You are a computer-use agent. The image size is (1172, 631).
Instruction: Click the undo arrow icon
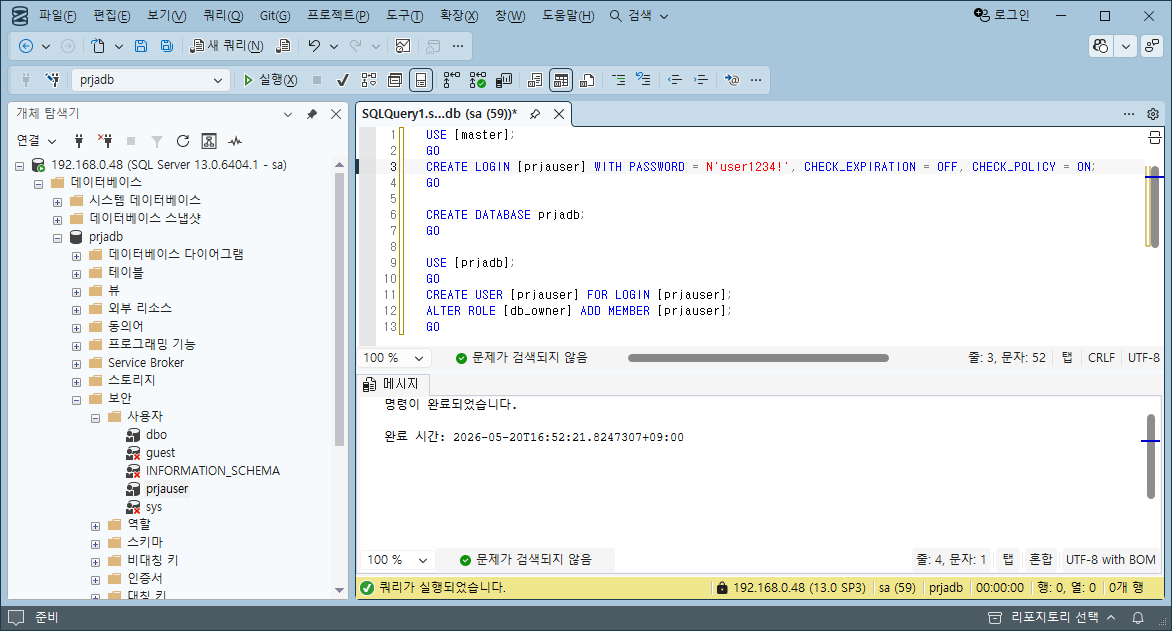coord(314,46)
